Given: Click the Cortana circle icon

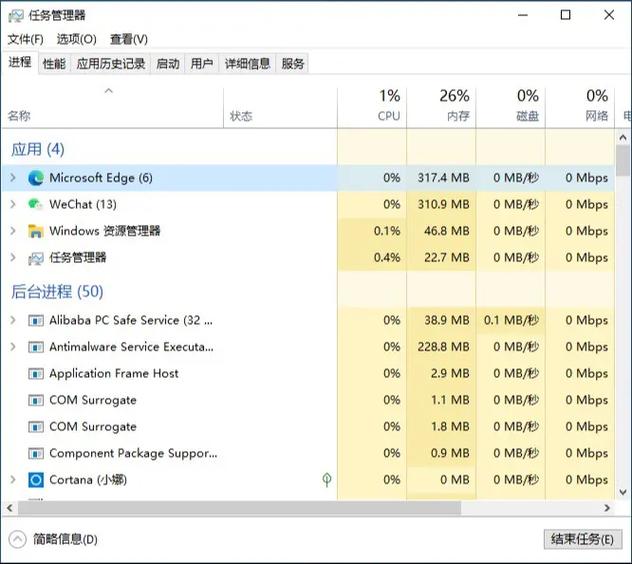Looking at the screenshot, I should (x=36, y=480).
